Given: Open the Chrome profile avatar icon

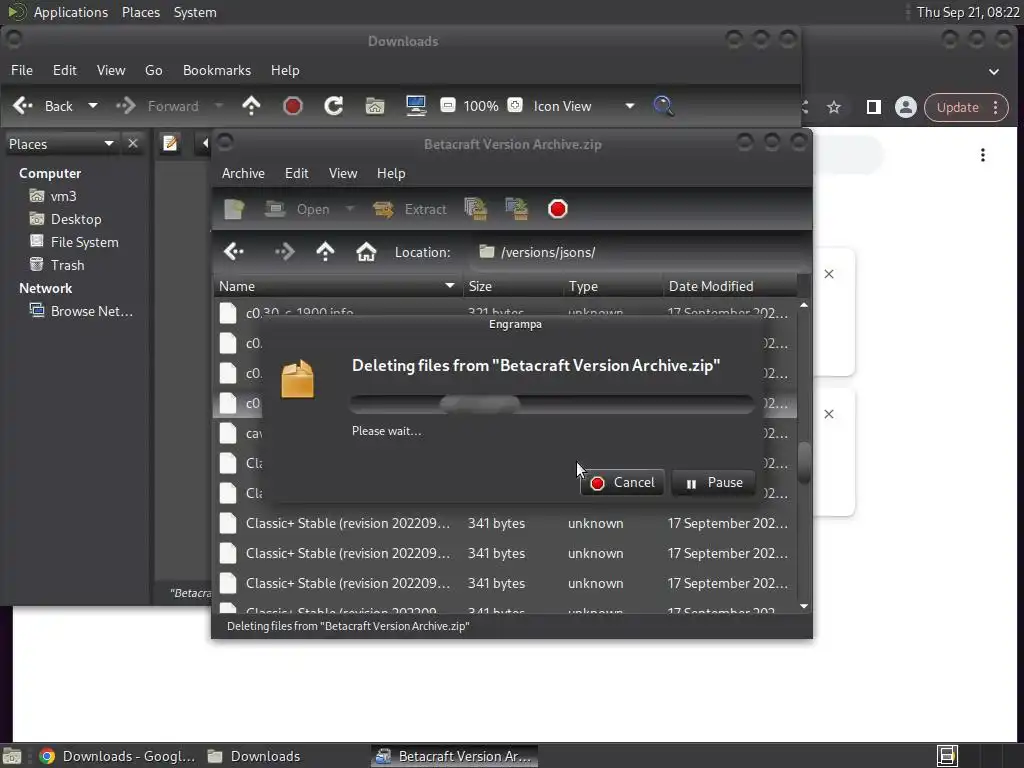Looking at the screenshot, I should [906, 107].
